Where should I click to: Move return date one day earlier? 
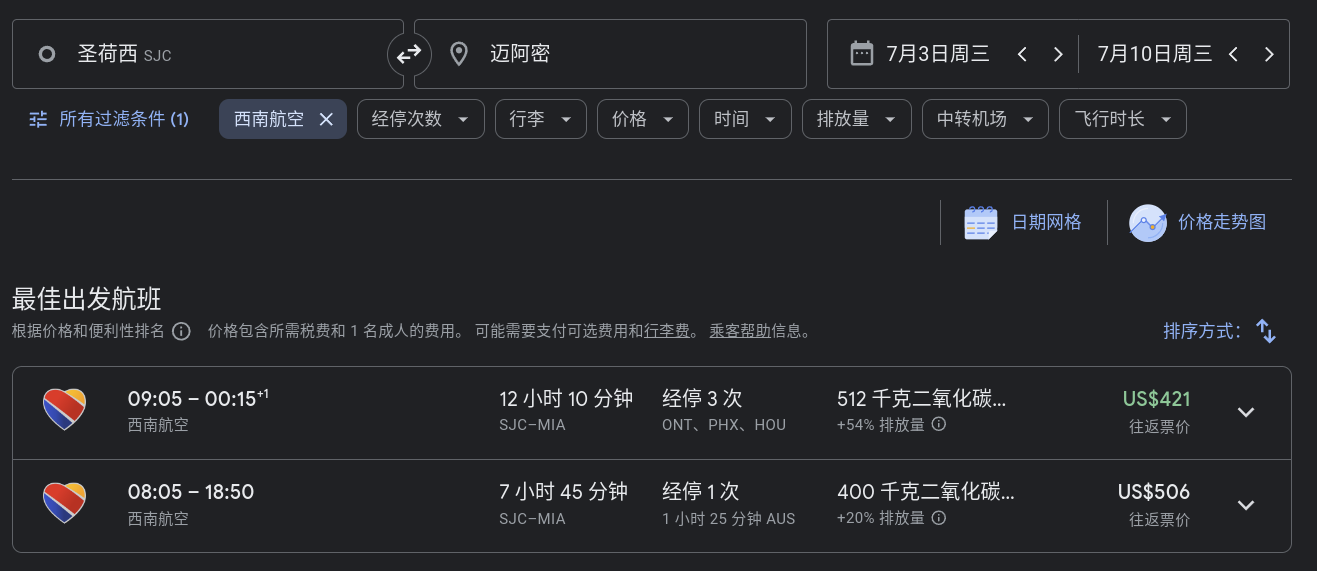click(x=1233, y=54)
